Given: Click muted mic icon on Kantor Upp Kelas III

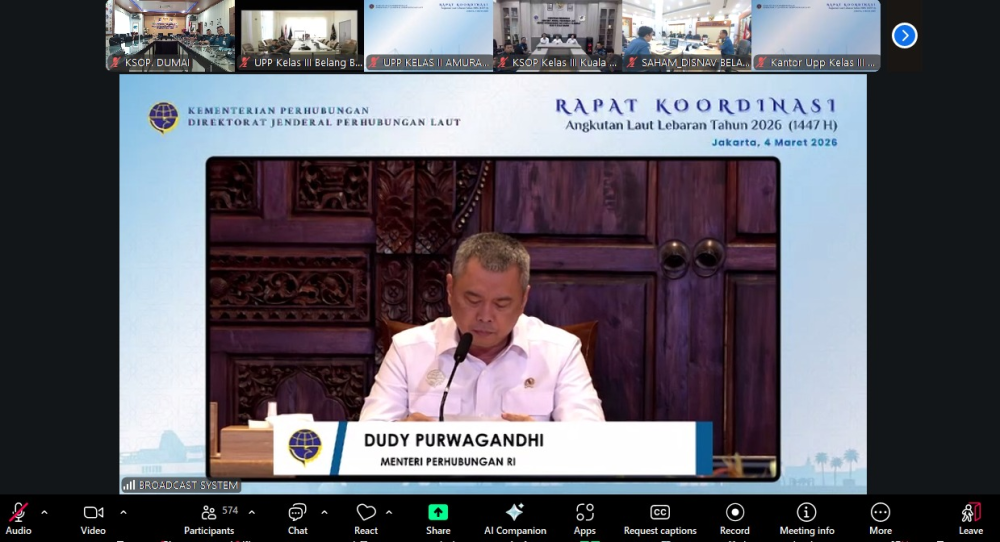Looking at the screenshot, I should [761, 62].
